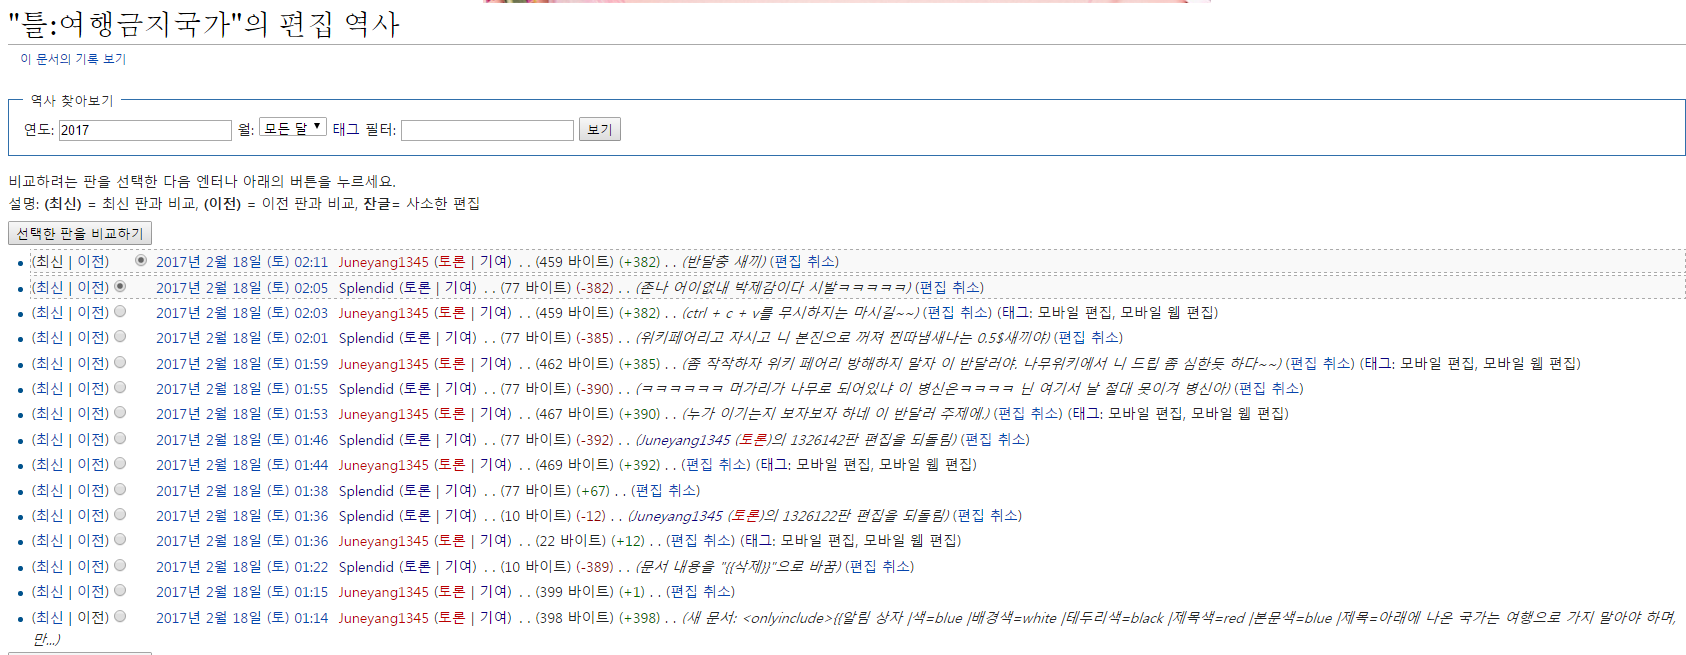Click the '선택한 판을 비교하기' button
The width and height of the screenshot is (1686, 655).
[80, 233]
